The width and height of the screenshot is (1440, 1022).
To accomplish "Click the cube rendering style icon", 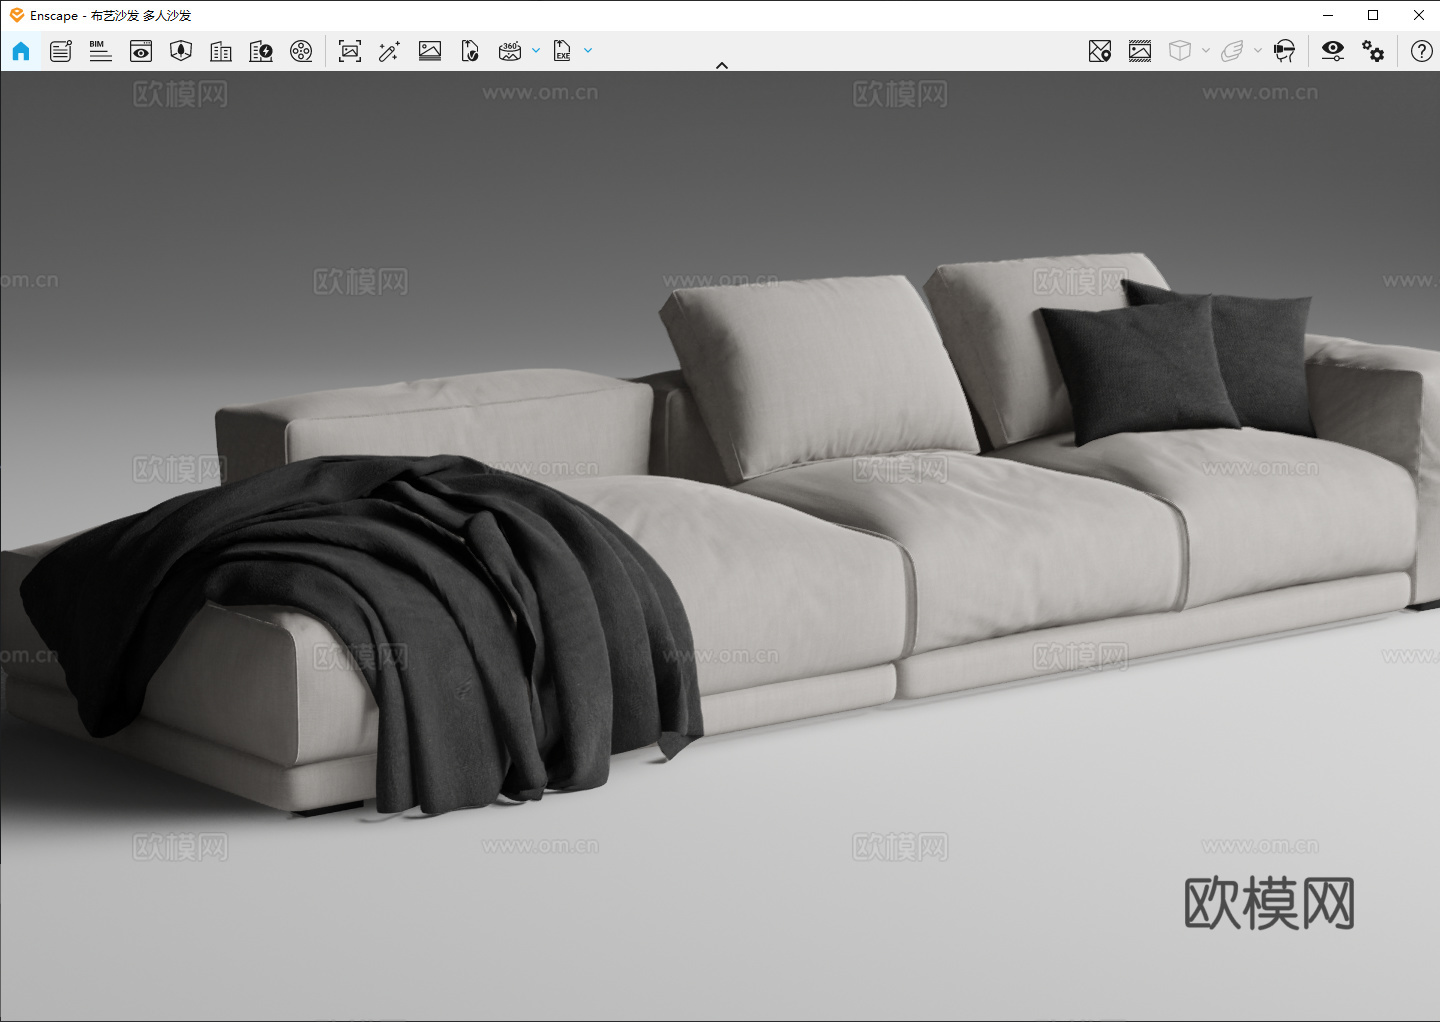I will [1180, 51].
